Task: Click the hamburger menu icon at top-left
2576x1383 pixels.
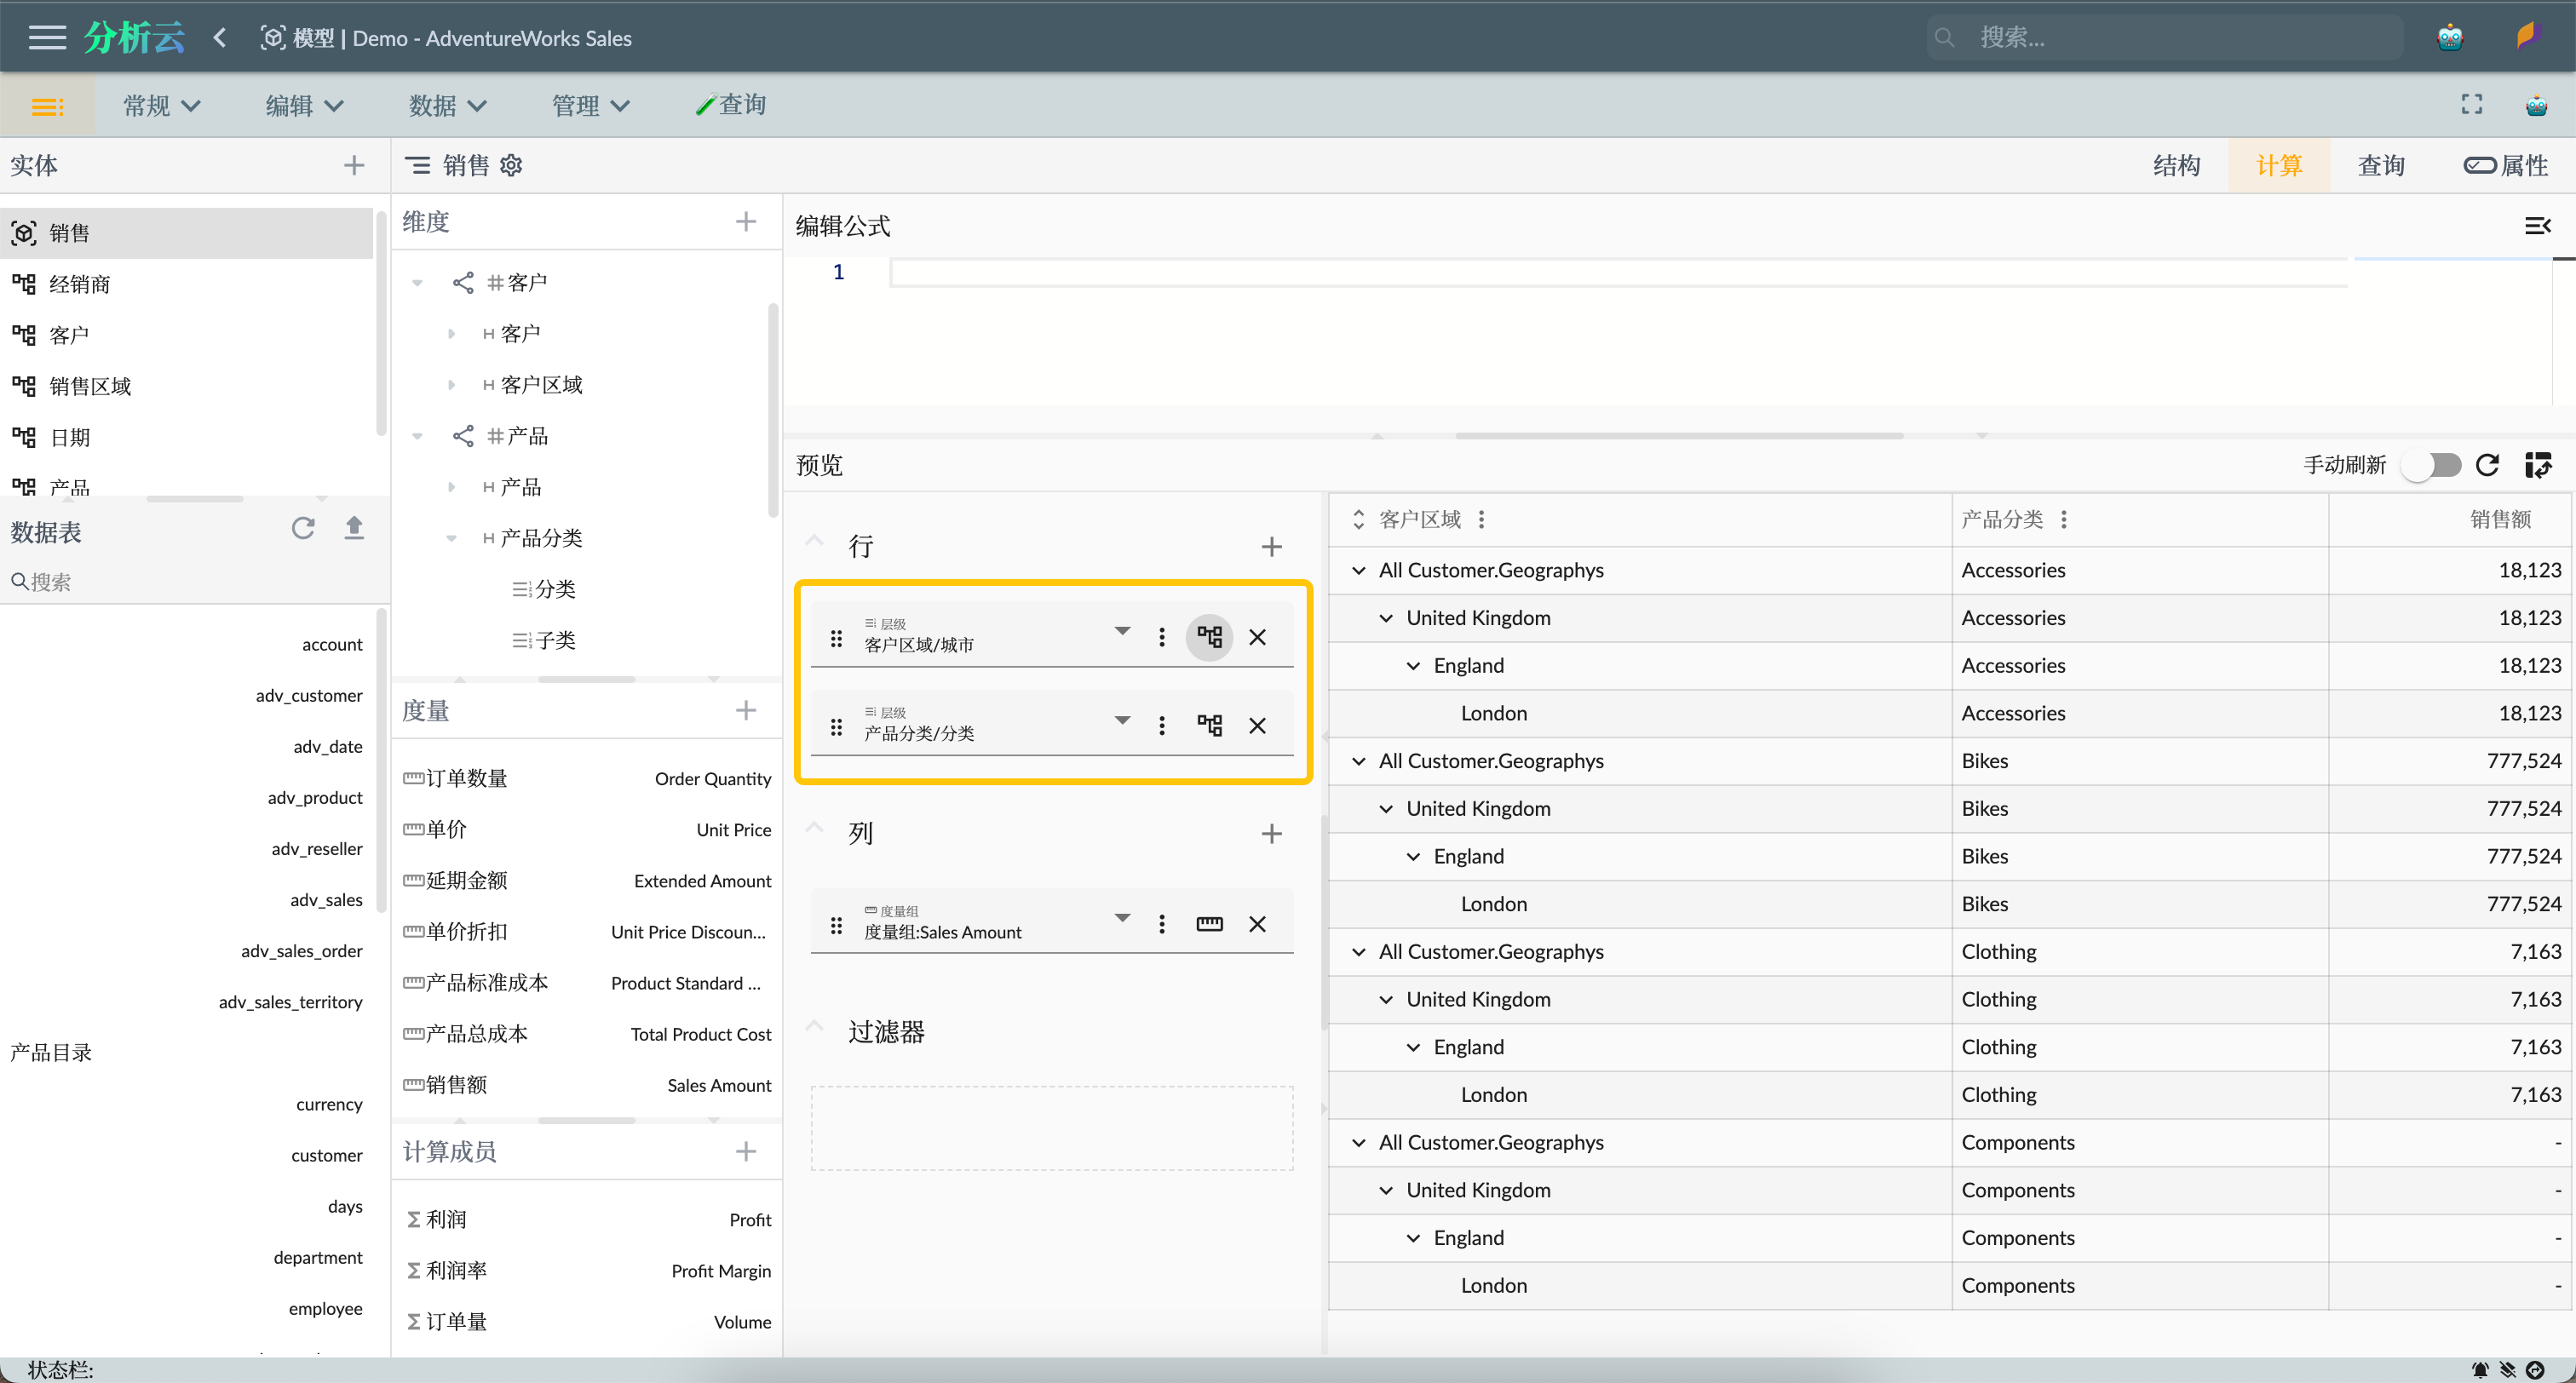Action: pyautogui.click(x=46, y=38)
